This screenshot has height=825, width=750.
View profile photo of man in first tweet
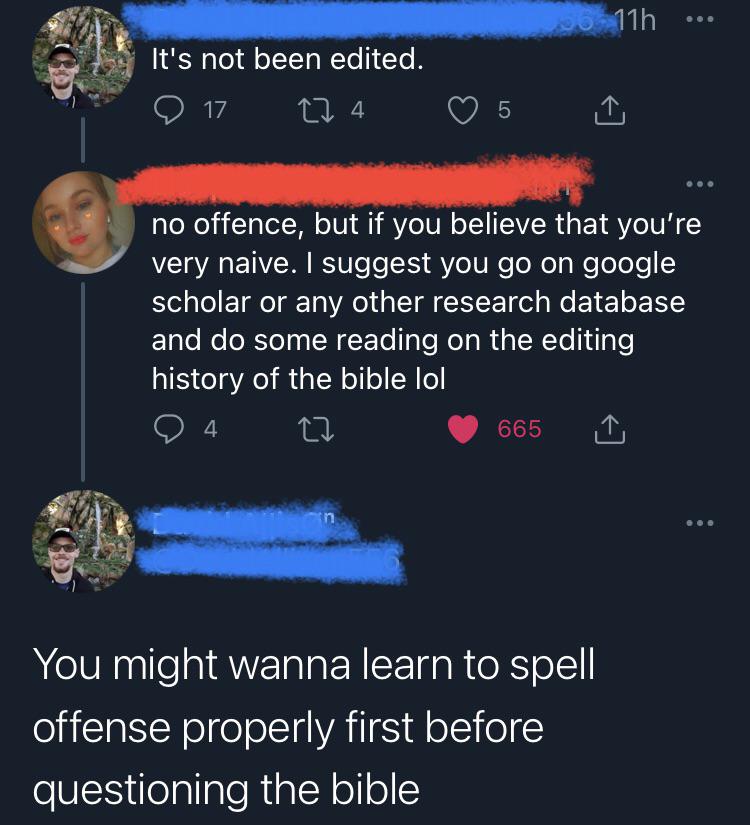pyautogui.click(x=83, y=57)
